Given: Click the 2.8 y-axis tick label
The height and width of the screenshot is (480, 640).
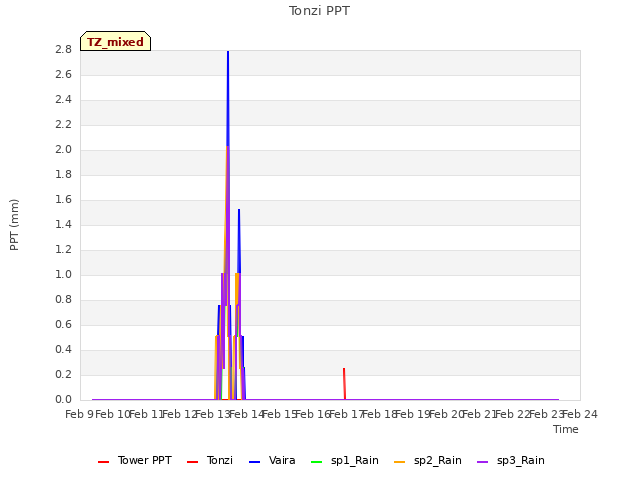Looking at the screenshot, I should tap(63, 50).
